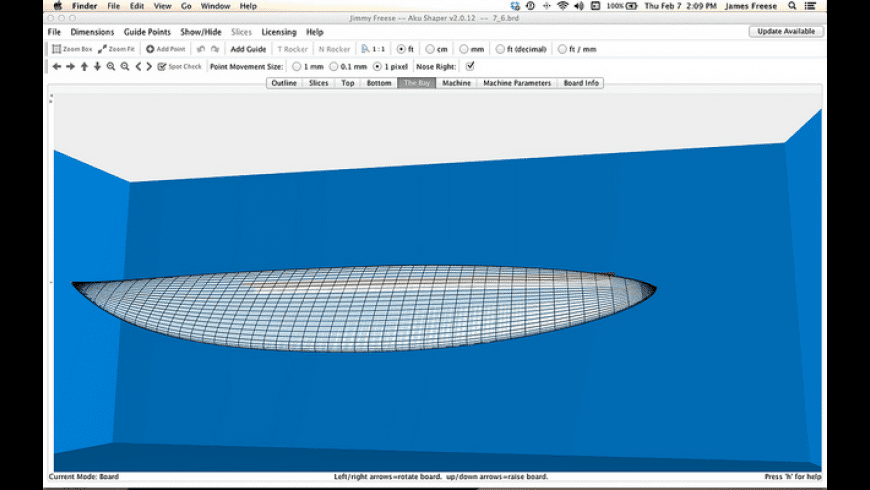This screenshot has height=490, width=870.
Task: Click the Zoom Fit tool
Action: [116, 49]
